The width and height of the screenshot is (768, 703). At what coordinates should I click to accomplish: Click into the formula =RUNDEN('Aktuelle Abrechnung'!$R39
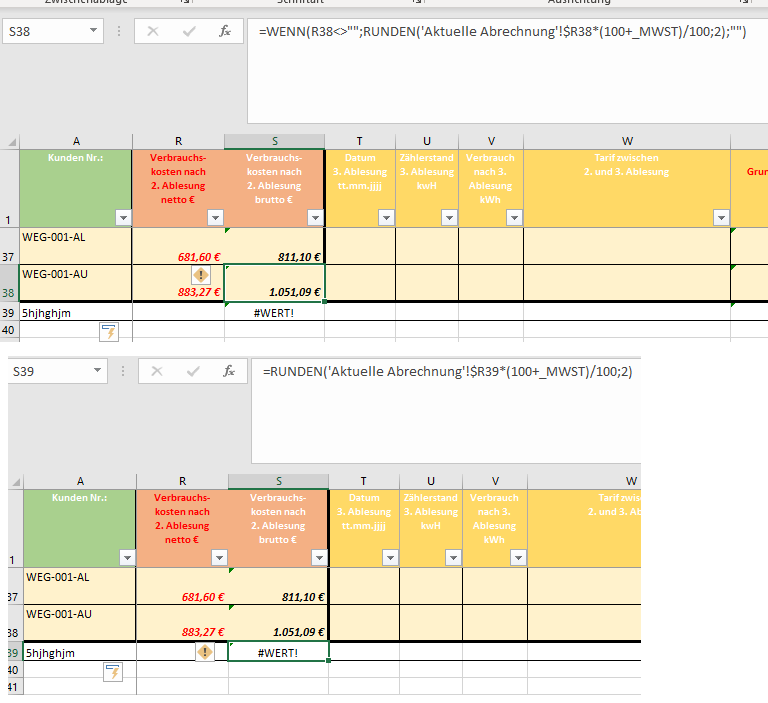(x=447, y=372)
